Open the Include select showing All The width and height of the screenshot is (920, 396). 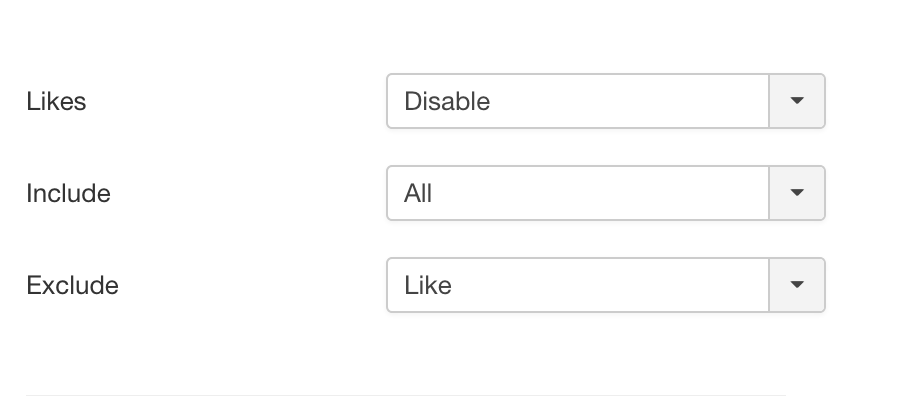coord(606,193)
